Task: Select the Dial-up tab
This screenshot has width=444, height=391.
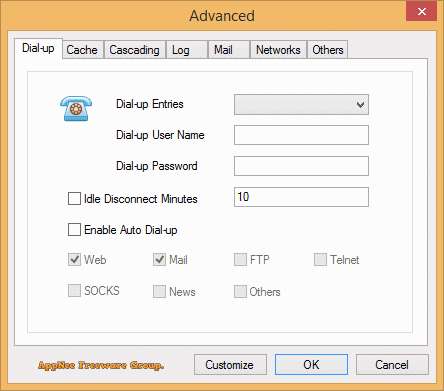Action: coord(38,48)
